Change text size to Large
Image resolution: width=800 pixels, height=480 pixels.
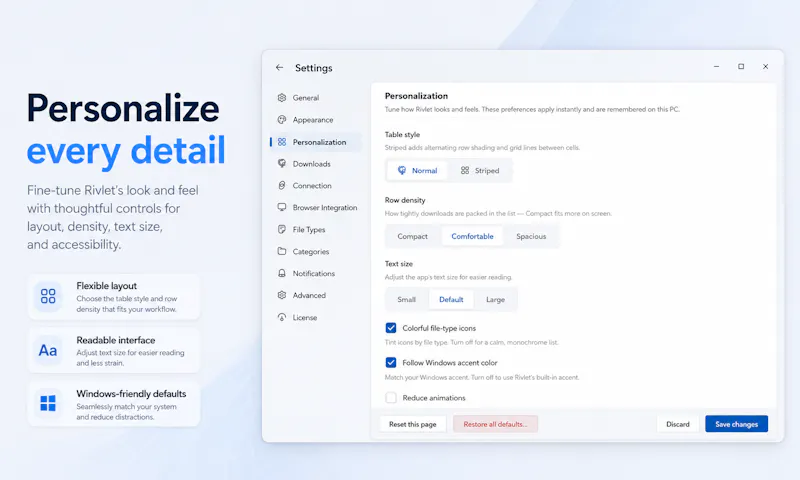click(495, 299)
